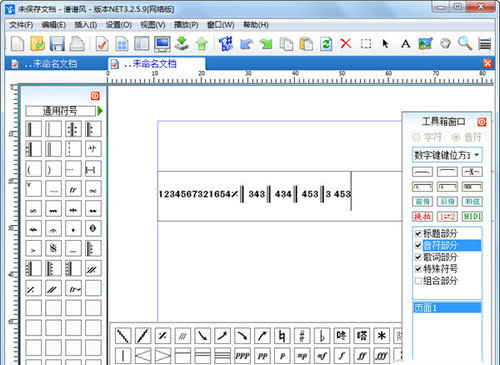Open the 插入(I) menu
The width and height of the screenshot is (500, 365).
click(86, 25)
